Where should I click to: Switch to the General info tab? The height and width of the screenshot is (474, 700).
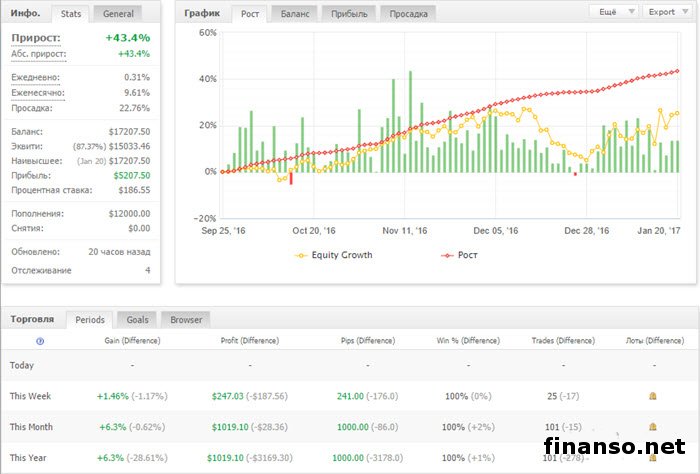coord(118,14)
